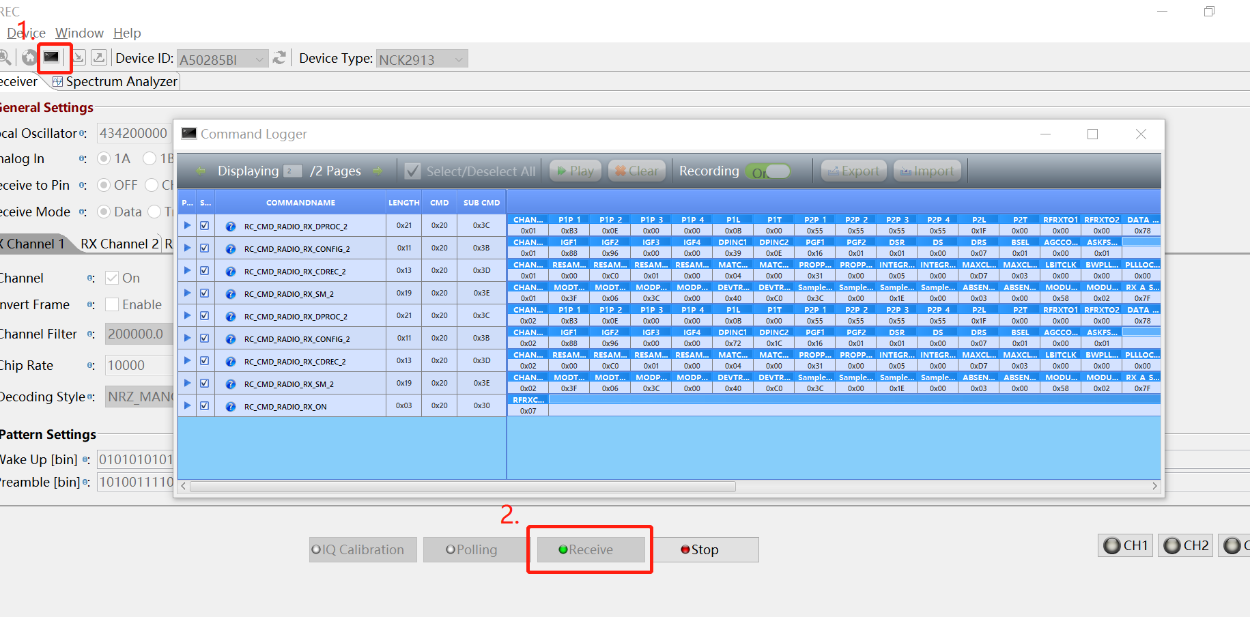Go to next page using green arrow

pyautogui.click(x=377, y=171)
